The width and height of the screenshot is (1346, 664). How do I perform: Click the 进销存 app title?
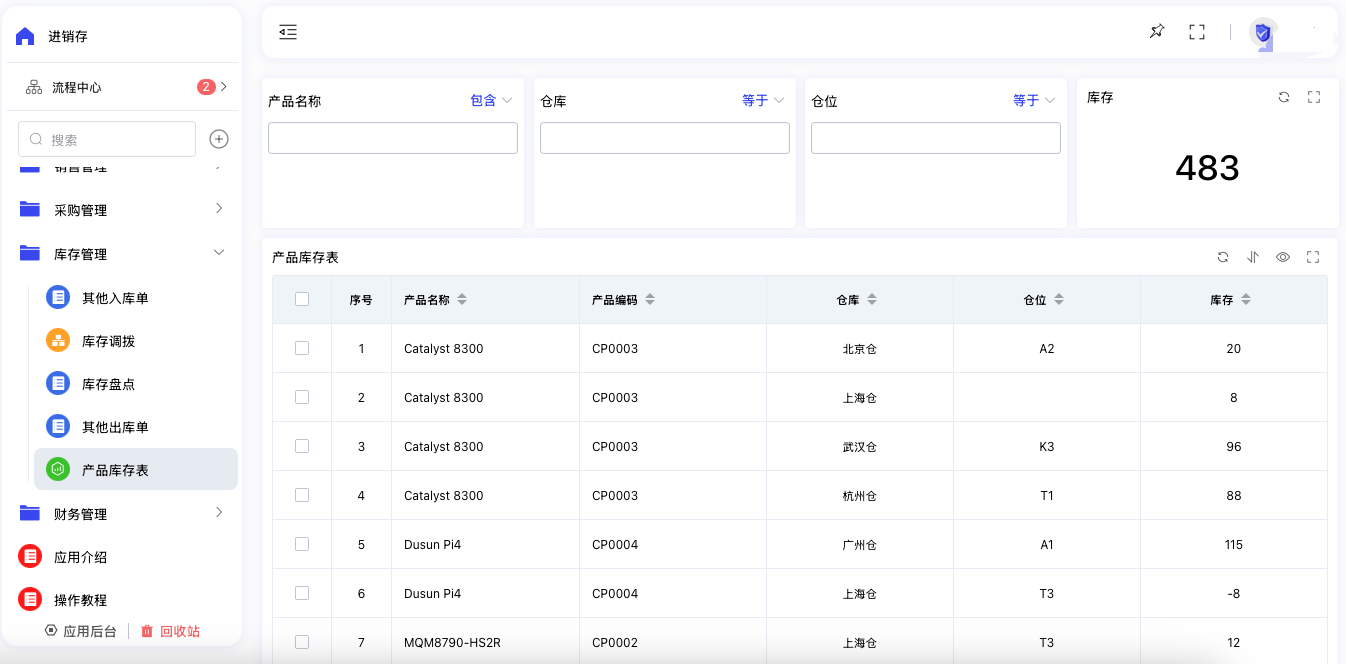point(68,36)
